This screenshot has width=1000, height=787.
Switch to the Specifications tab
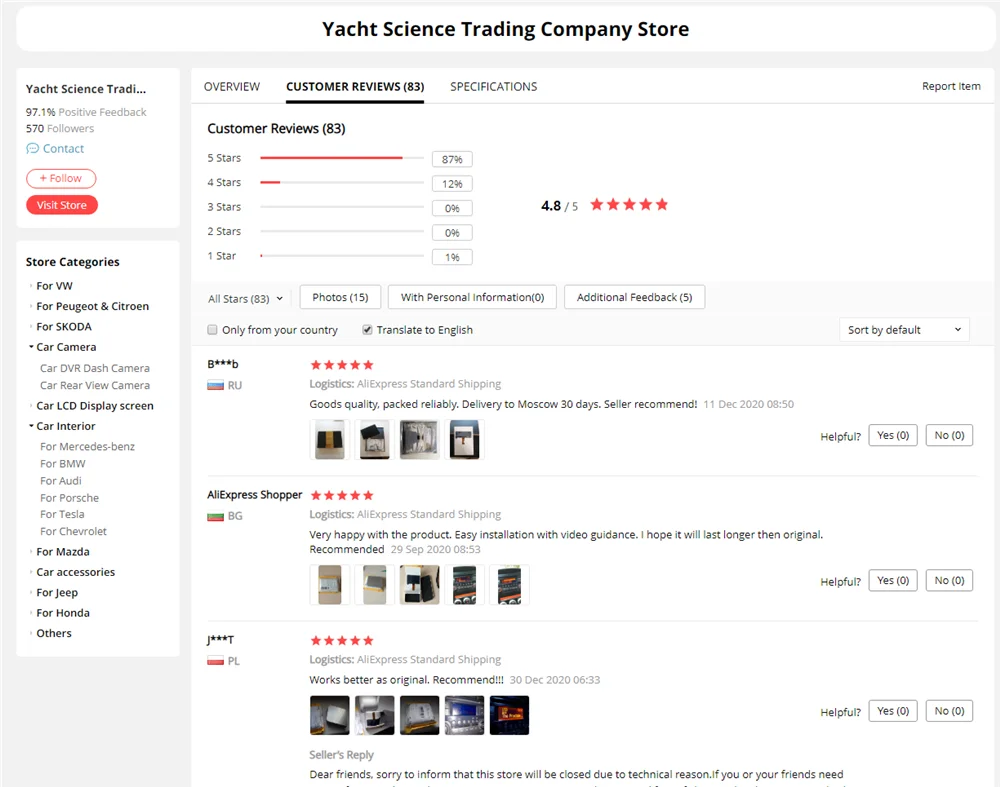point(493,87)
